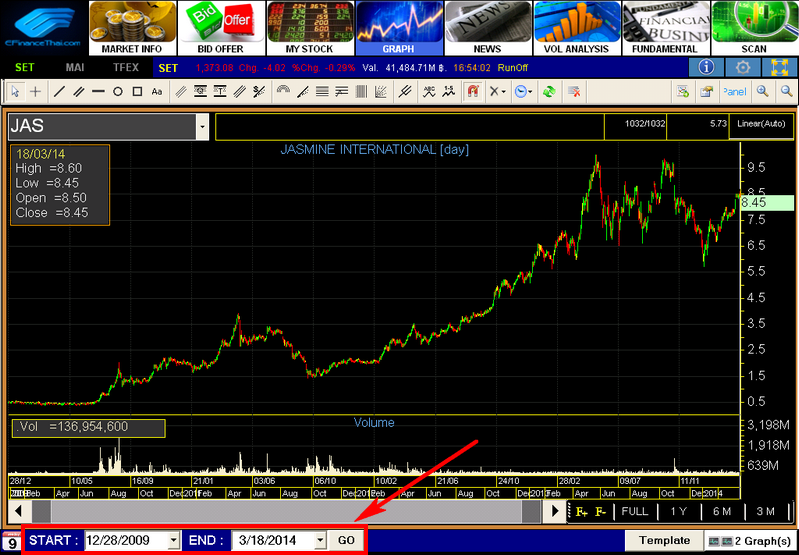799x555 pixels.
Task: Select the horizontal line tool
Action: tap(98, 92)
